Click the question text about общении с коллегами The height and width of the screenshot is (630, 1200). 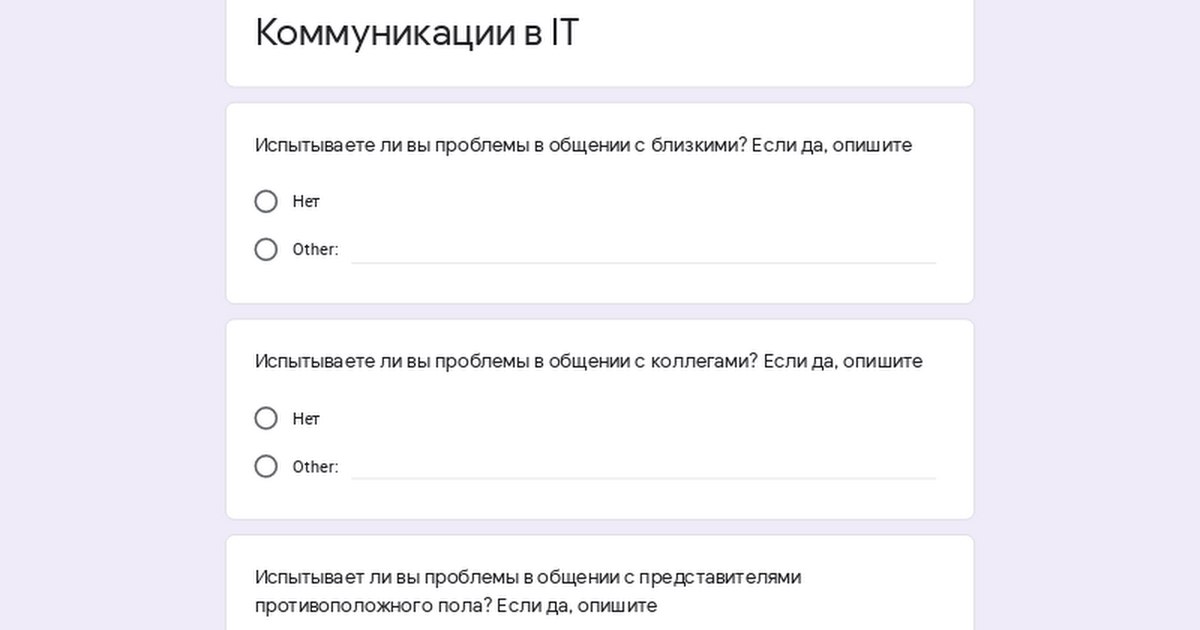coord(588,361)
